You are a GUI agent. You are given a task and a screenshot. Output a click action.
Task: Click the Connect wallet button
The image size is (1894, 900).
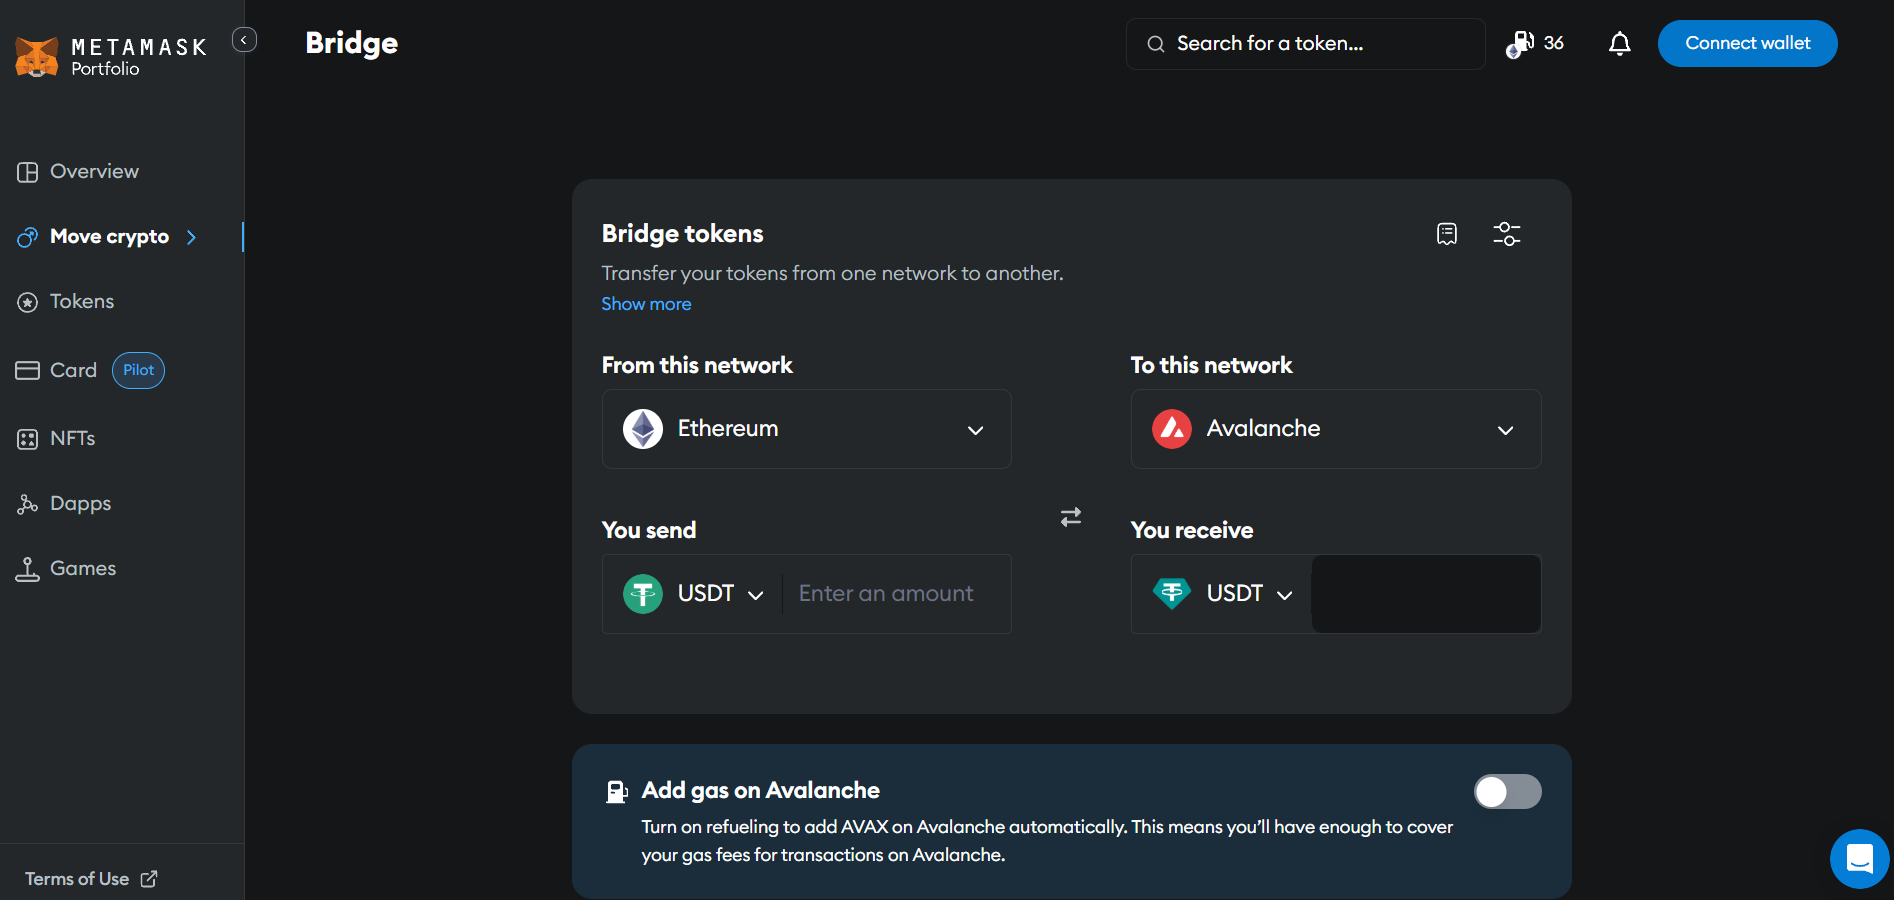tap(1747, 44)
